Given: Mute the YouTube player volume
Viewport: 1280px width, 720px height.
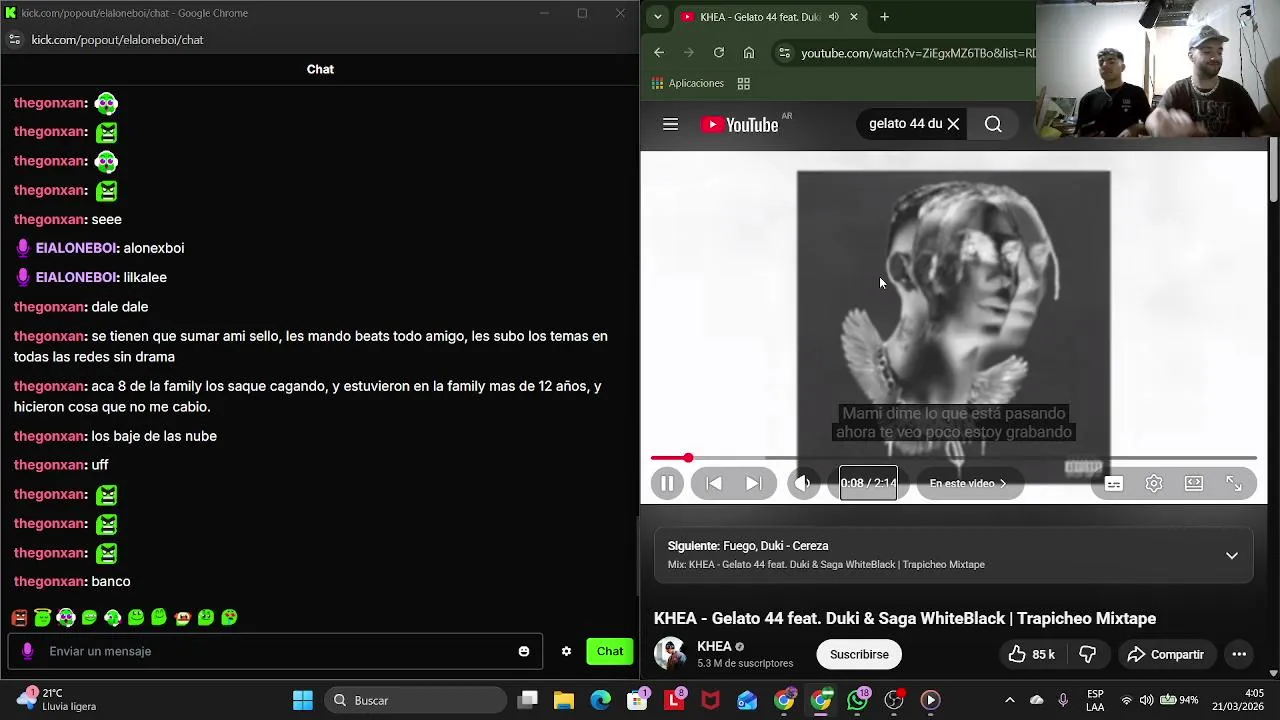Looking at the screenshot, I should [x=803, y=483].
